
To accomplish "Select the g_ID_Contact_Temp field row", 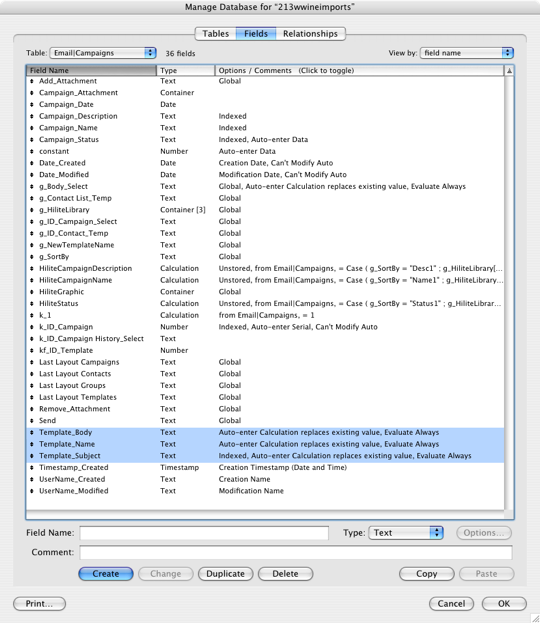I will [265, 233].
